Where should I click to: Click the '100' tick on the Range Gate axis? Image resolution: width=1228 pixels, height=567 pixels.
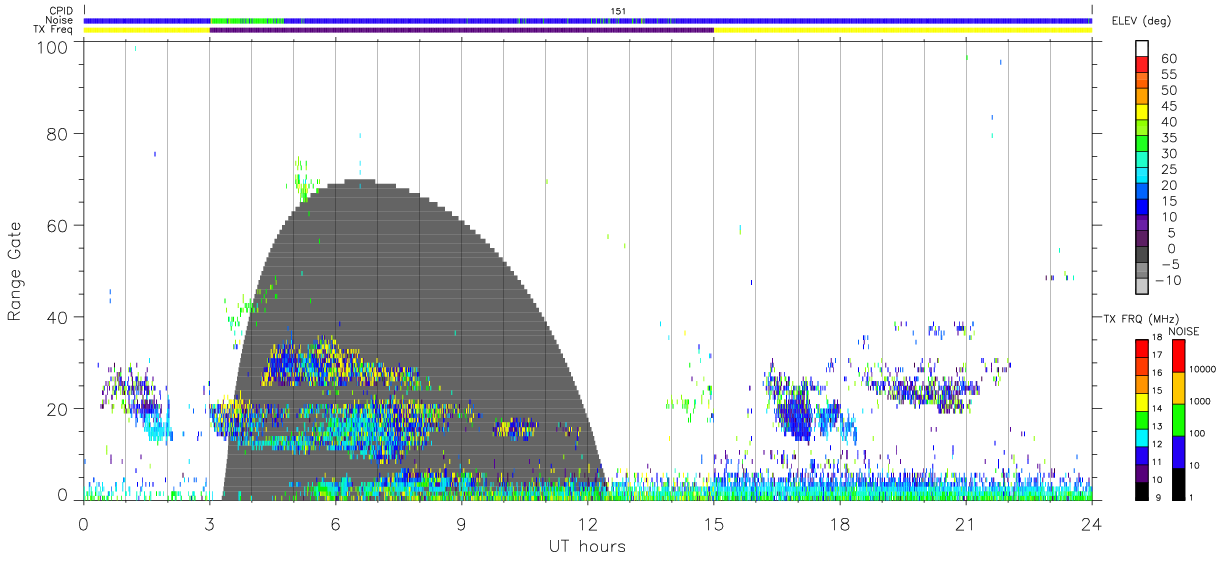pyautogui.click(x=54, y=47)
